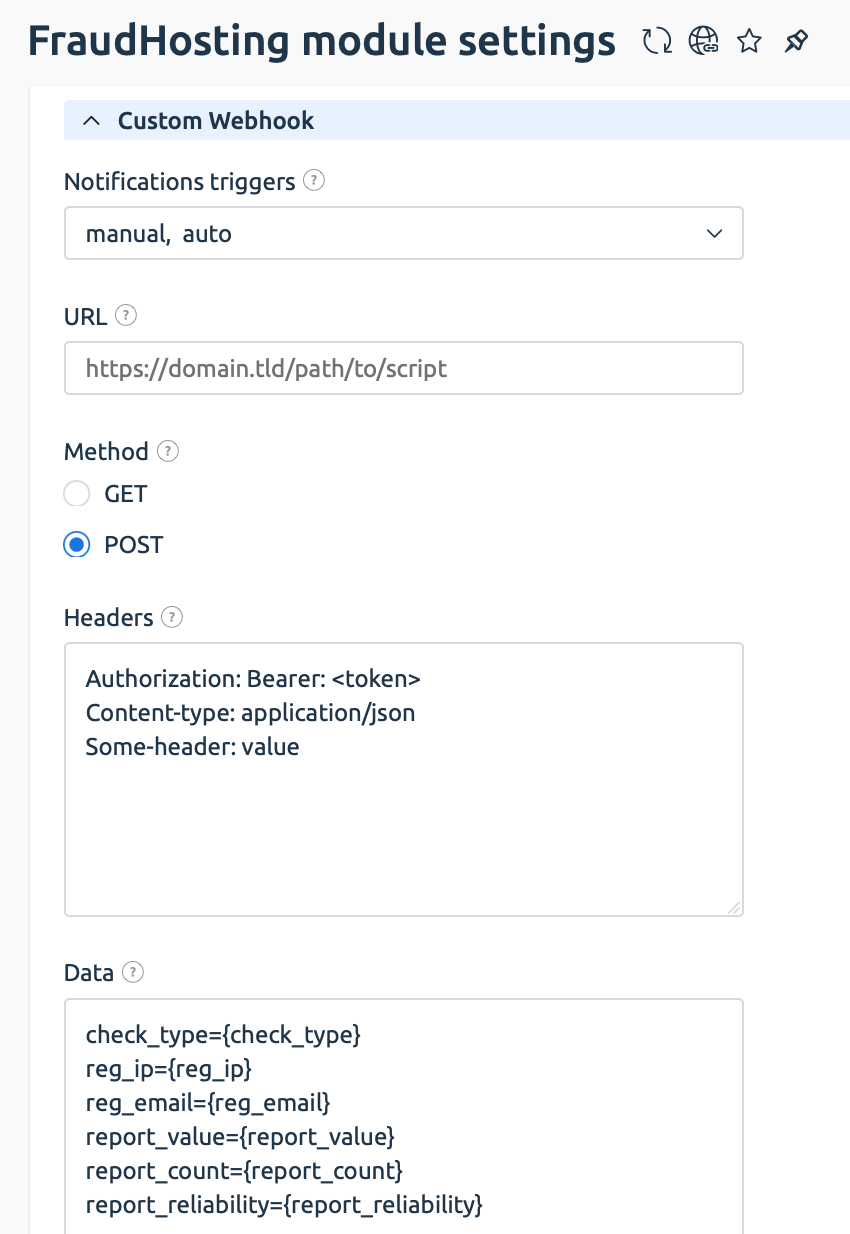Pin the module settings page

point(795,42)
